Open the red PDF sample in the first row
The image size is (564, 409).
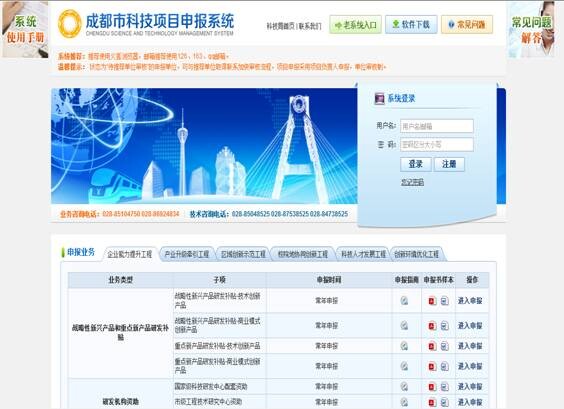[432, 300]
